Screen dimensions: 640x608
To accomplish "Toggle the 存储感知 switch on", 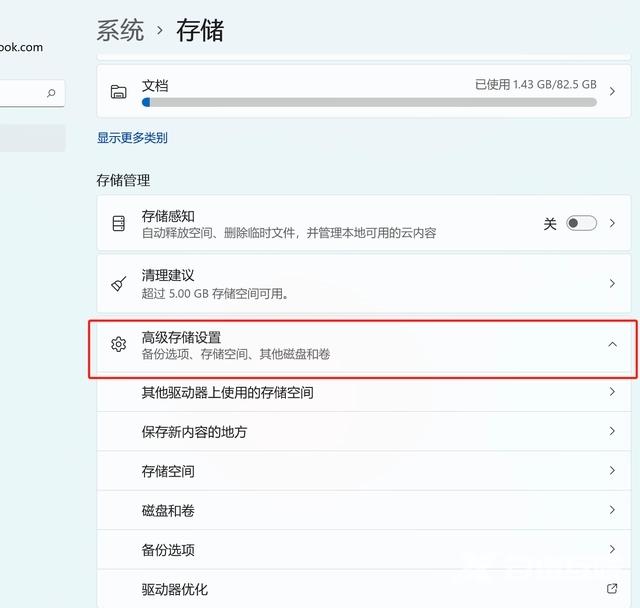I will [x=581, y=223].
